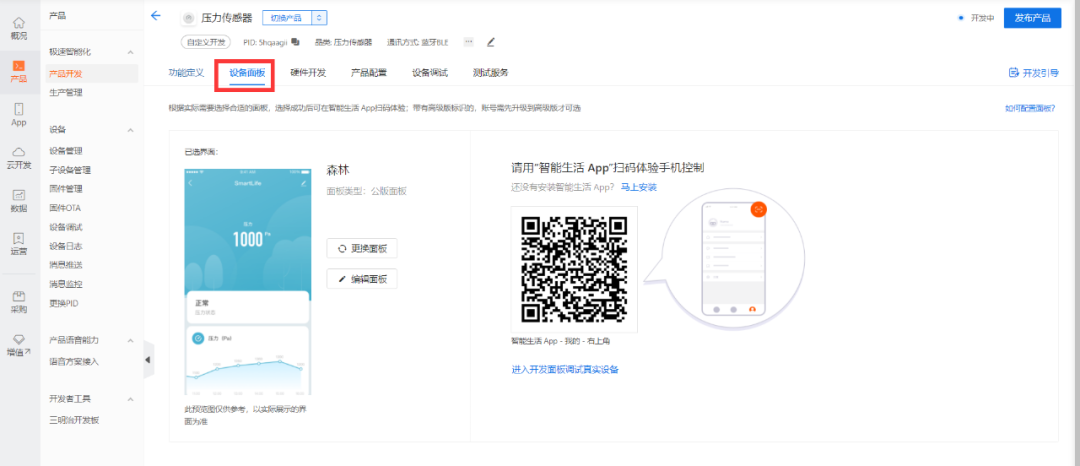Switch to the 测试服务 tab
The image size is (1080, 466).
(x=490, y=73)
